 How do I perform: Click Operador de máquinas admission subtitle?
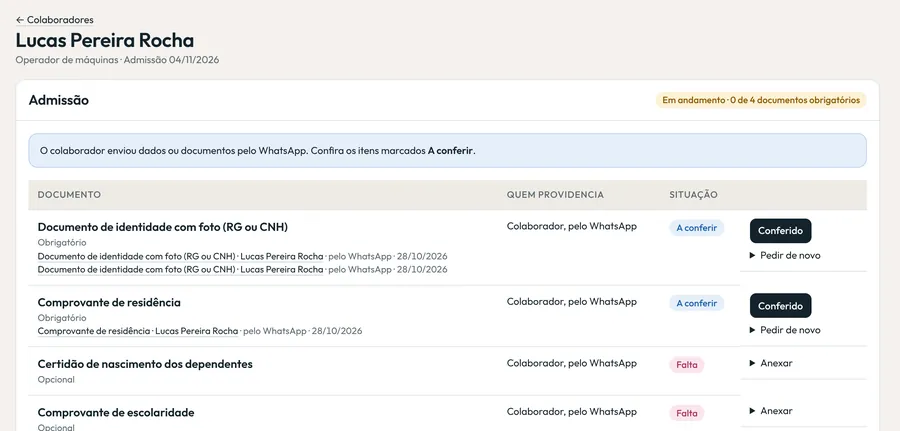(x=117, y=60)
